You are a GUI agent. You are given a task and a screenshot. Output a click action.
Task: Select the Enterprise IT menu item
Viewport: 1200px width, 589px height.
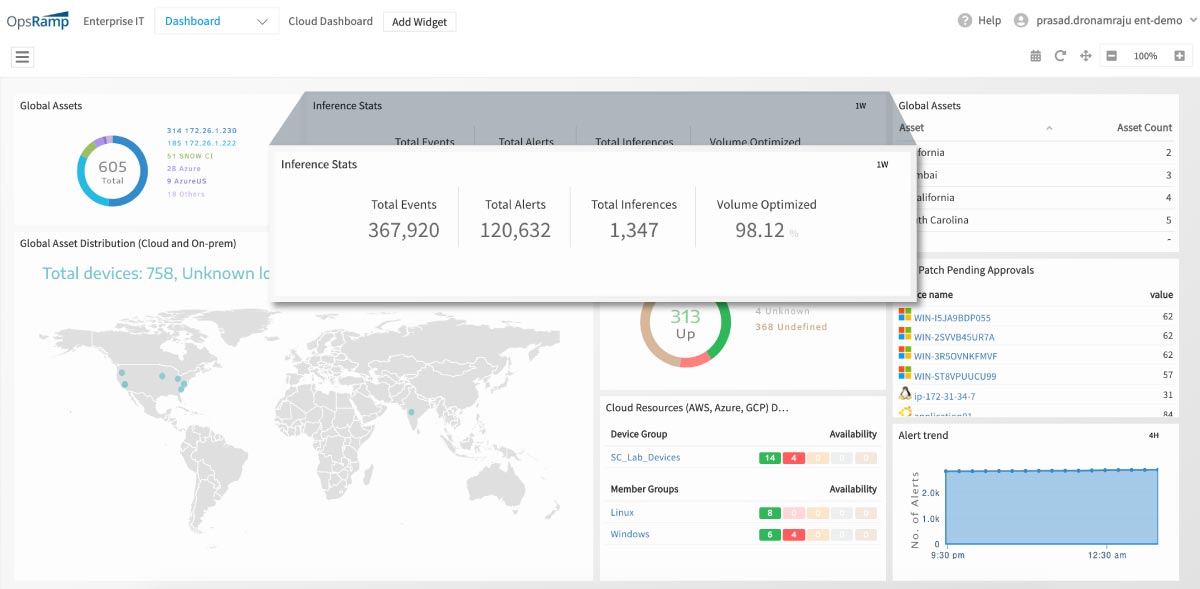pos(113,21)
